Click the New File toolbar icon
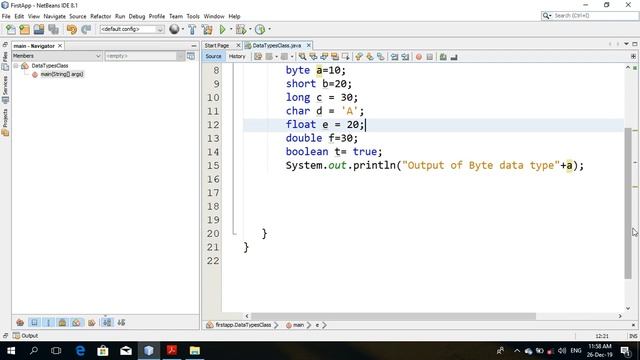The image size is (640, 360). pos(11,29)
